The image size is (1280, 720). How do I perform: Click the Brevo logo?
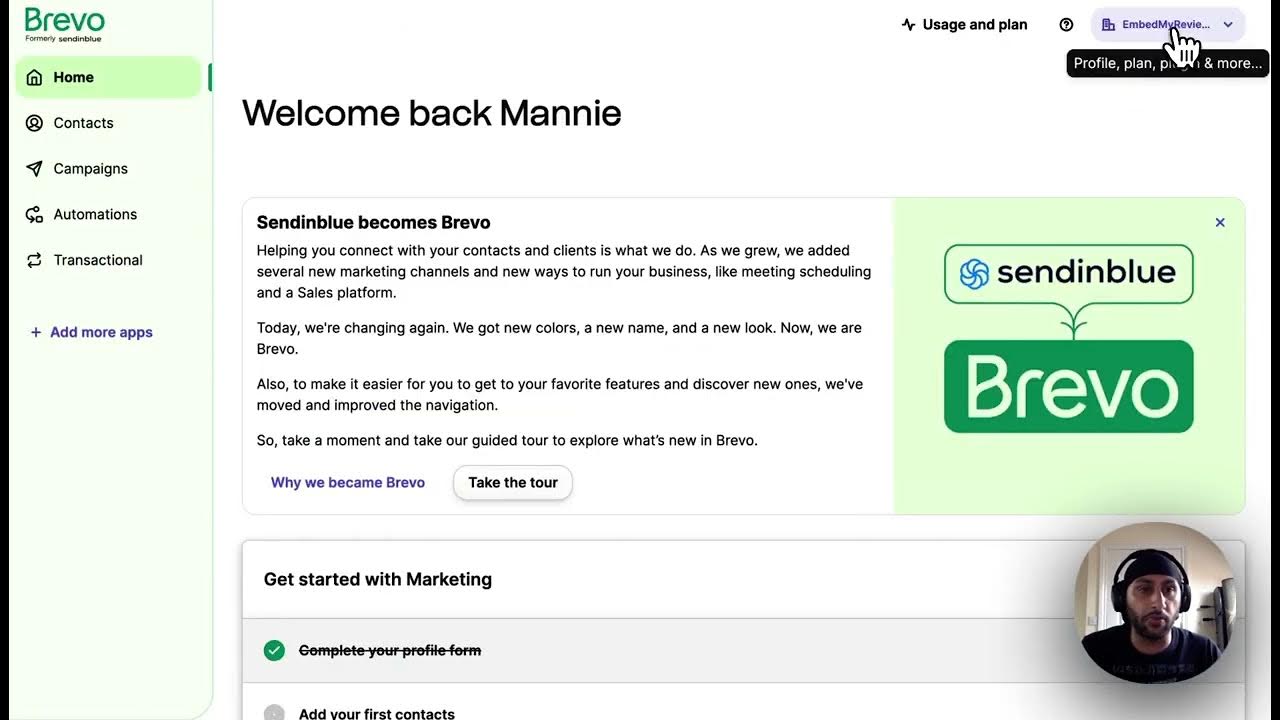point(64,24)
